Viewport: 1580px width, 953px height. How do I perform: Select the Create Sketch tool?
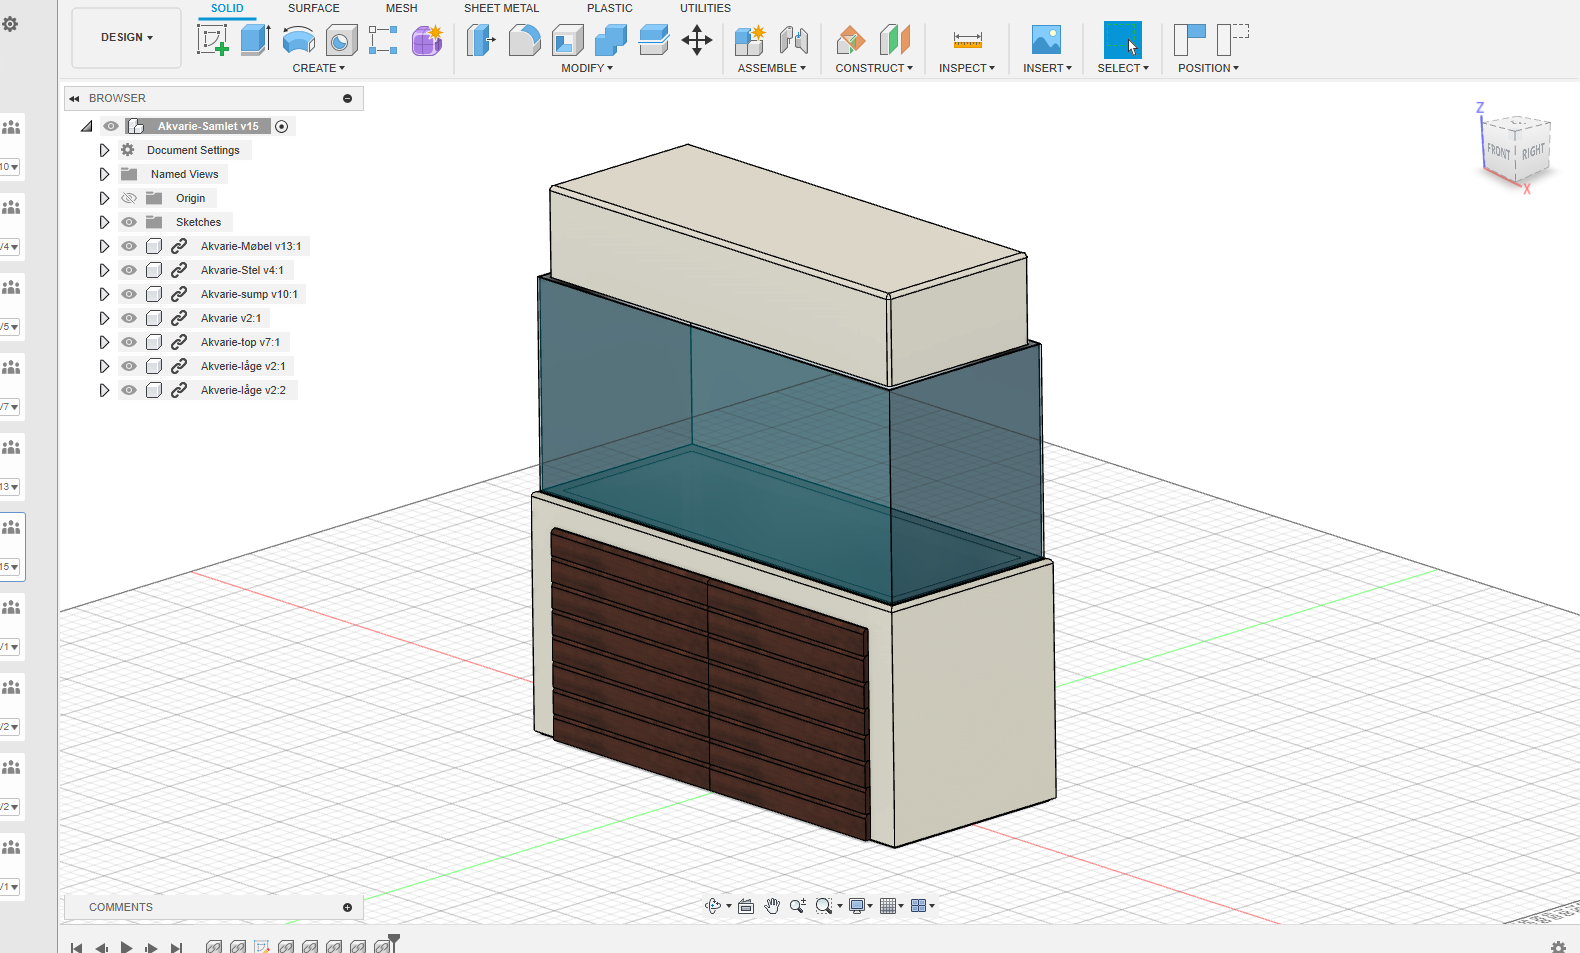(x=212, y=40)
